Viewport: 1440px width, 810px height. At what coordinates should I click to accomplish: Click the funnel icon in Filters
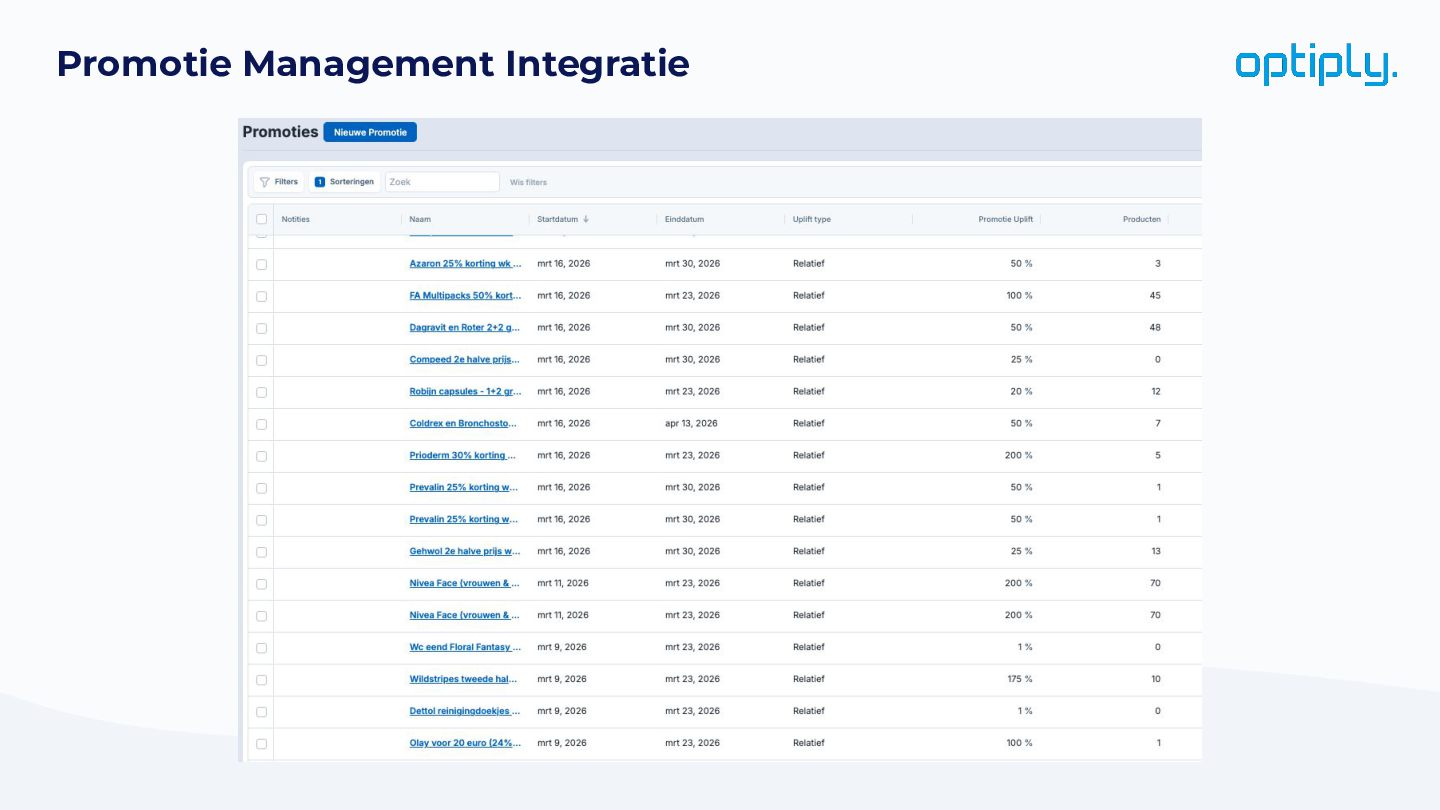[265, 182]
